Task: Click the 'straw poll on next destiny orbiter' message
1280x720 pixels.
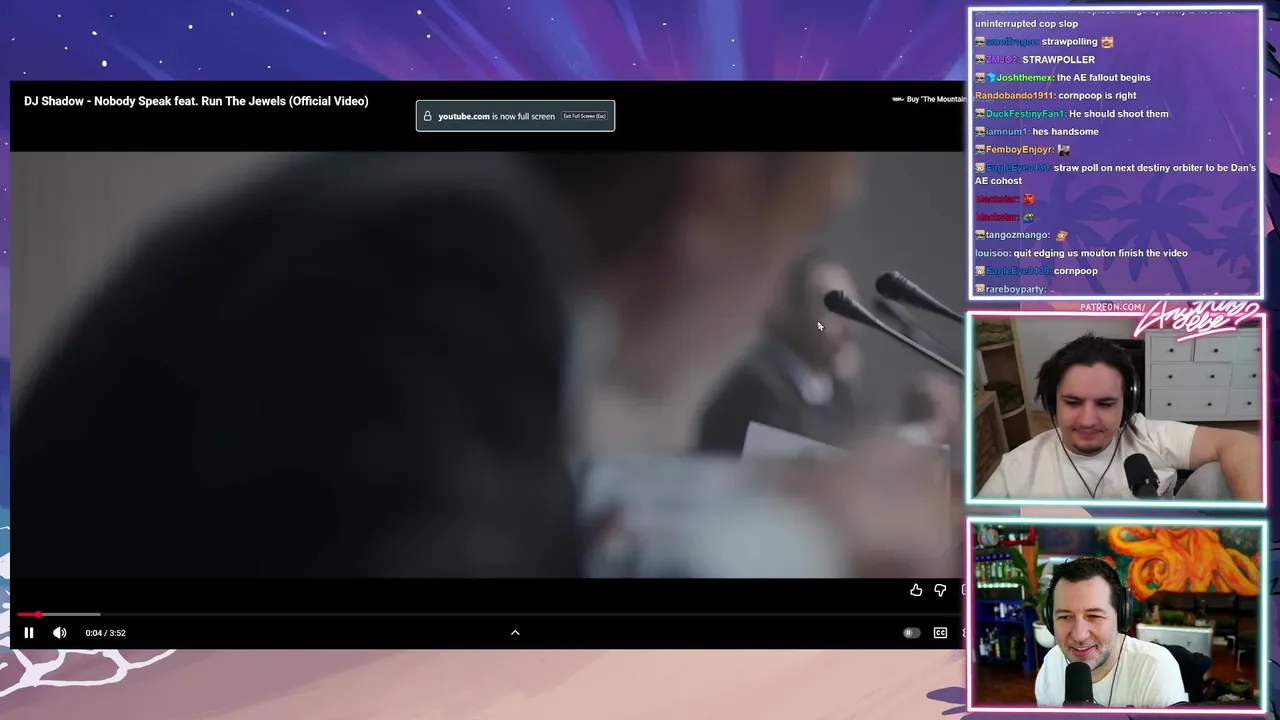Action: tap(1115, 174)
